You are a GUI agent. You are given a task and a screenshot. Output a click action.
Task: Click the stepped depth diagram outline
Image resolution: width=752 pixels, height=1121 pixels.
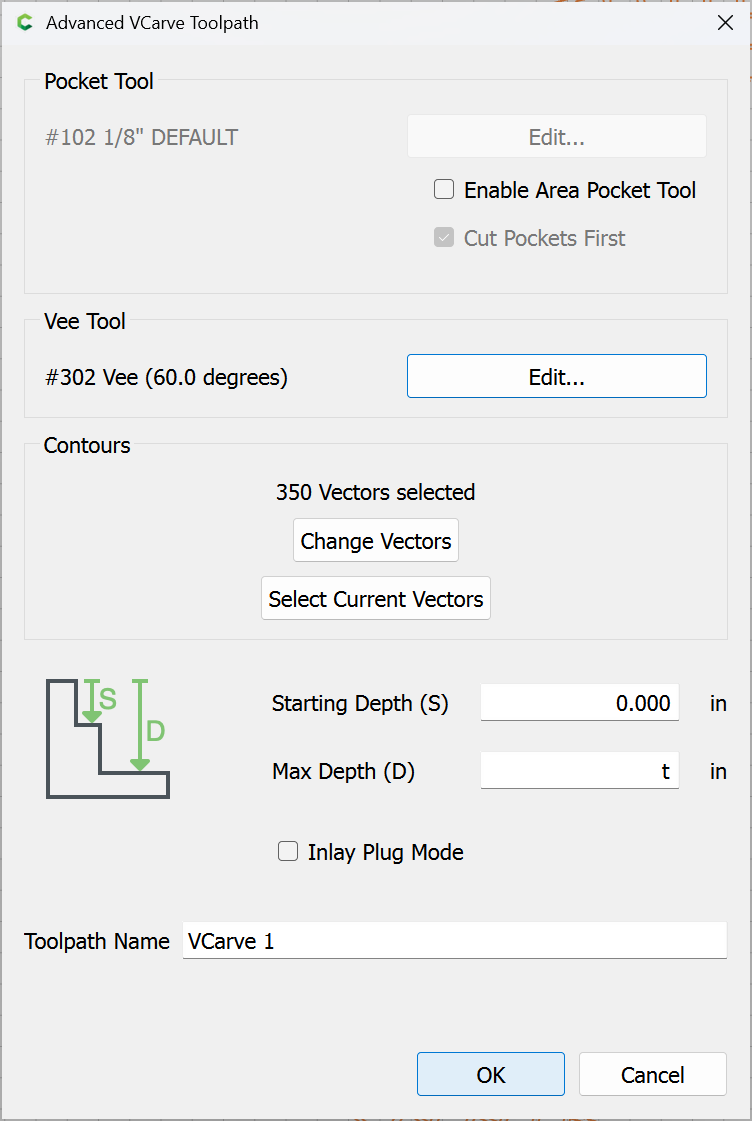tap(108, 739)
